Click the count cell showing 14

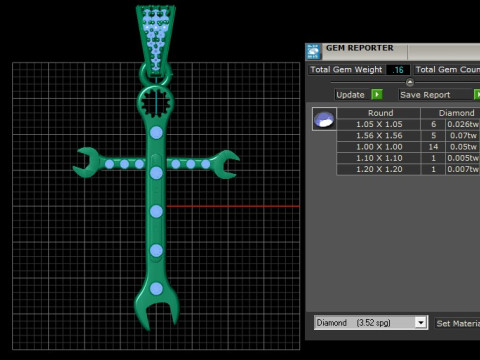pyautogui.click(x=433, y=147)
